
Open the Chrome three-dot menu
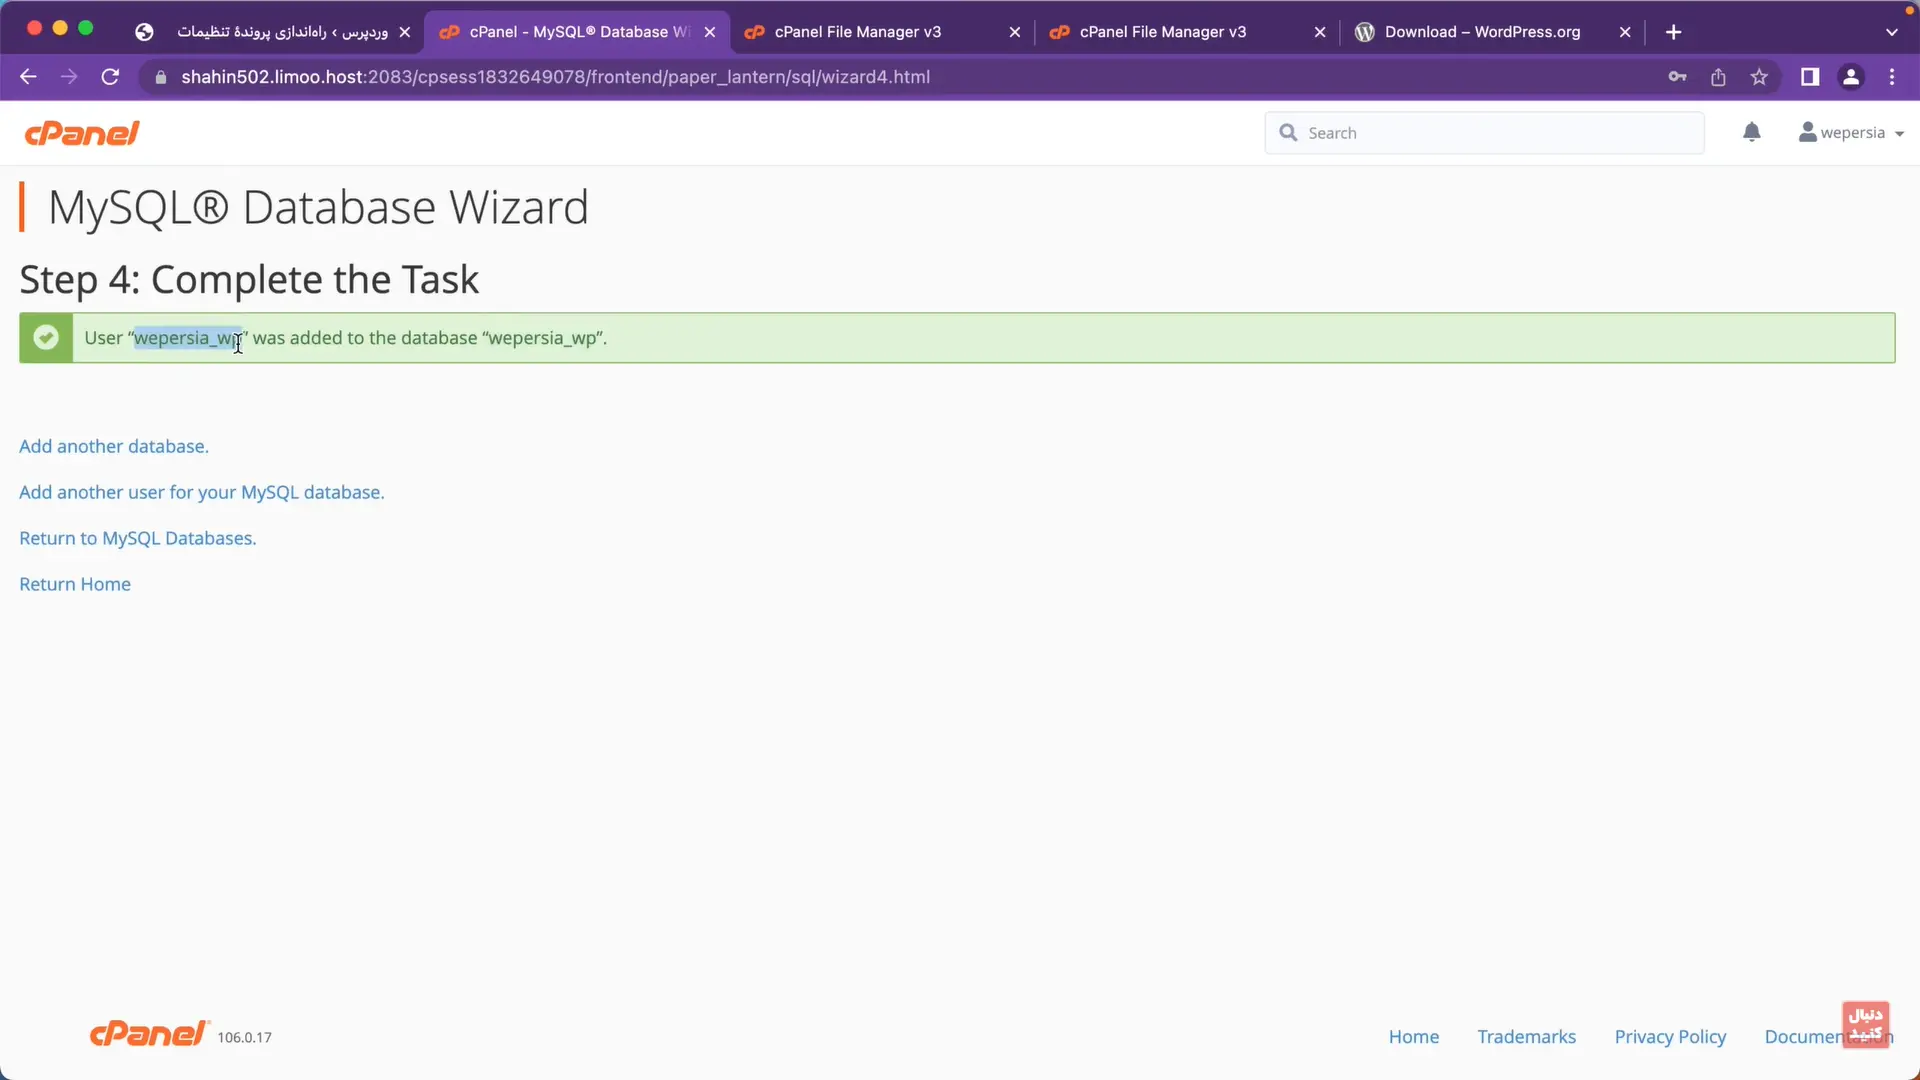(1892, 77)
